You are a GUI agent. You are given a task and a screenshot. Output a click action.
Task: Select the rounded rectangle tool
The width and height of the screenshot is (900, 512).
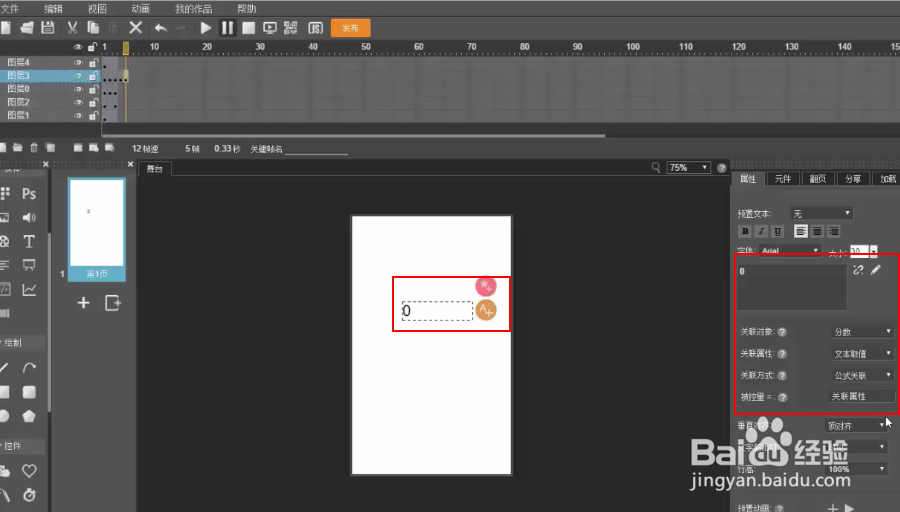(x=29, y=392)
